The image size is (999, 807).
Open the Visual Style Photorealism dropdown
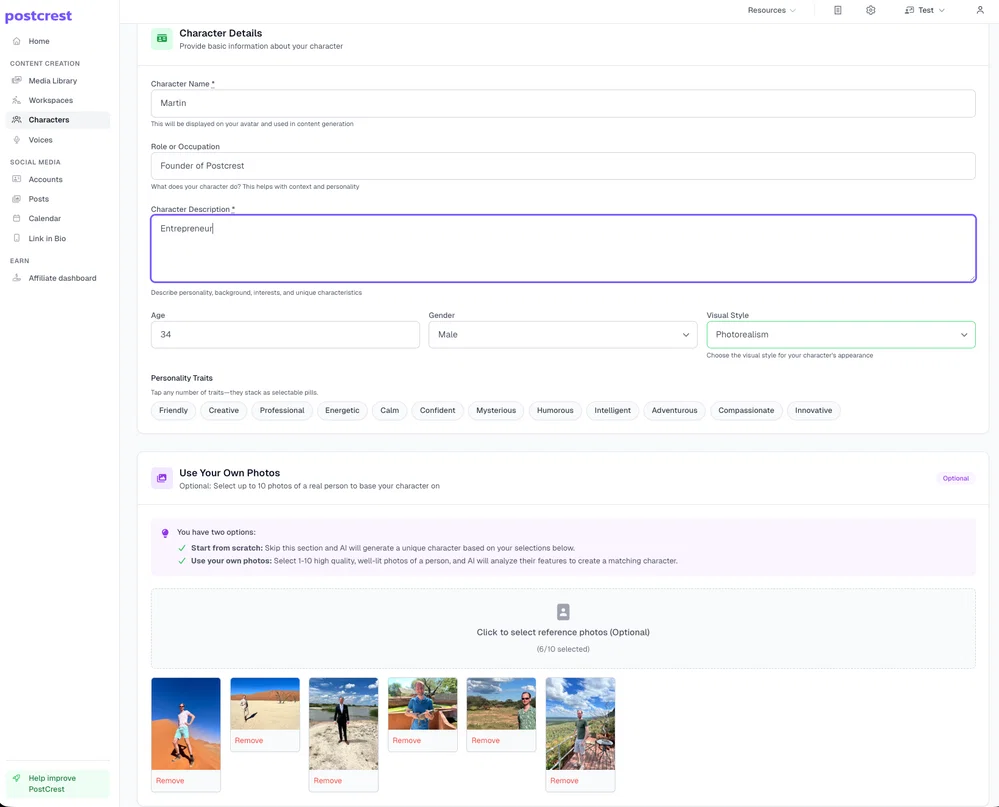840,334
